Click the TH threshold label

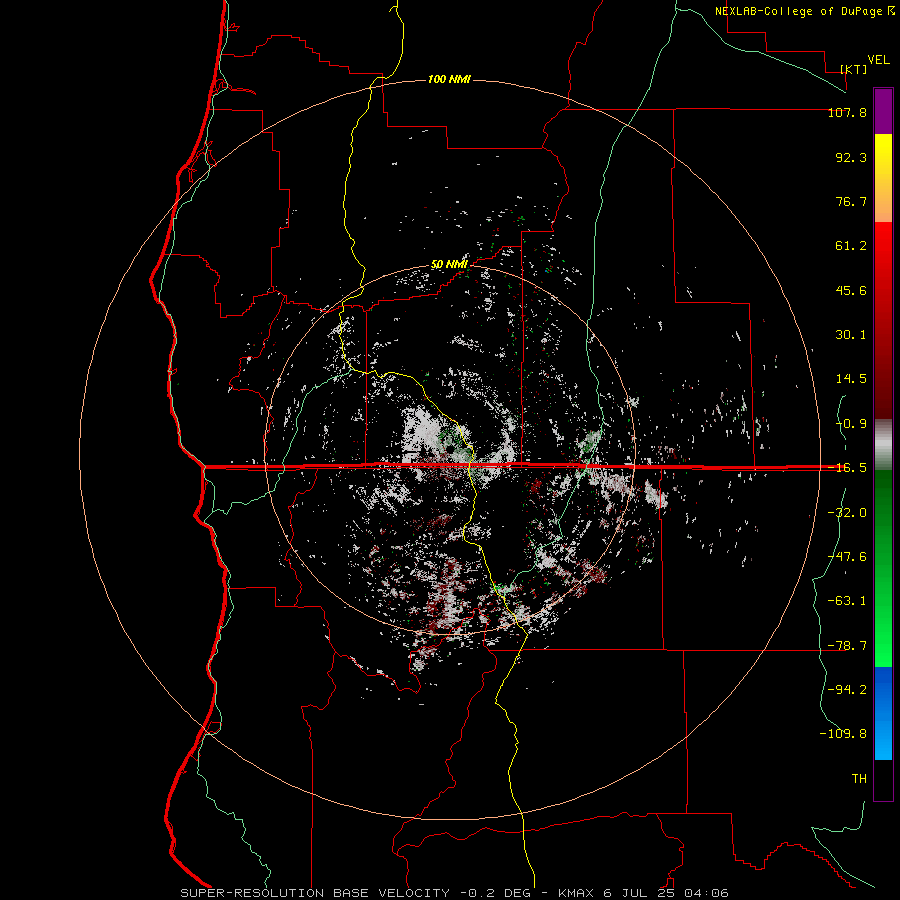tap(859, 779)
